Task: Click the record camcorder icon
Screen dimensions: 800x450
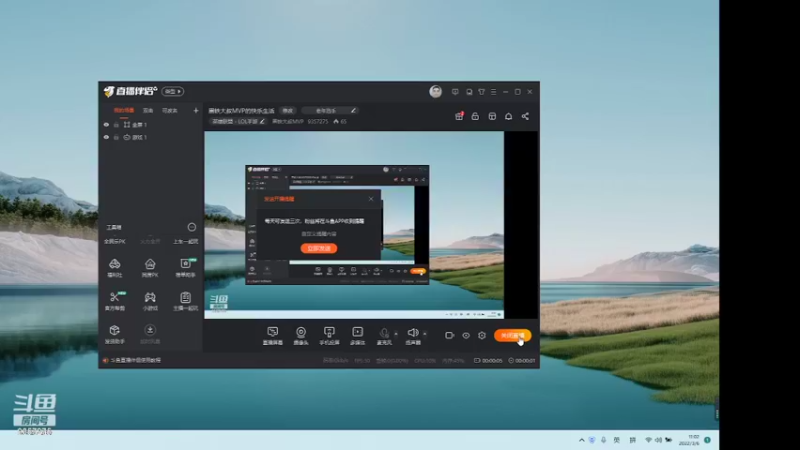Action: click(449, 335)
